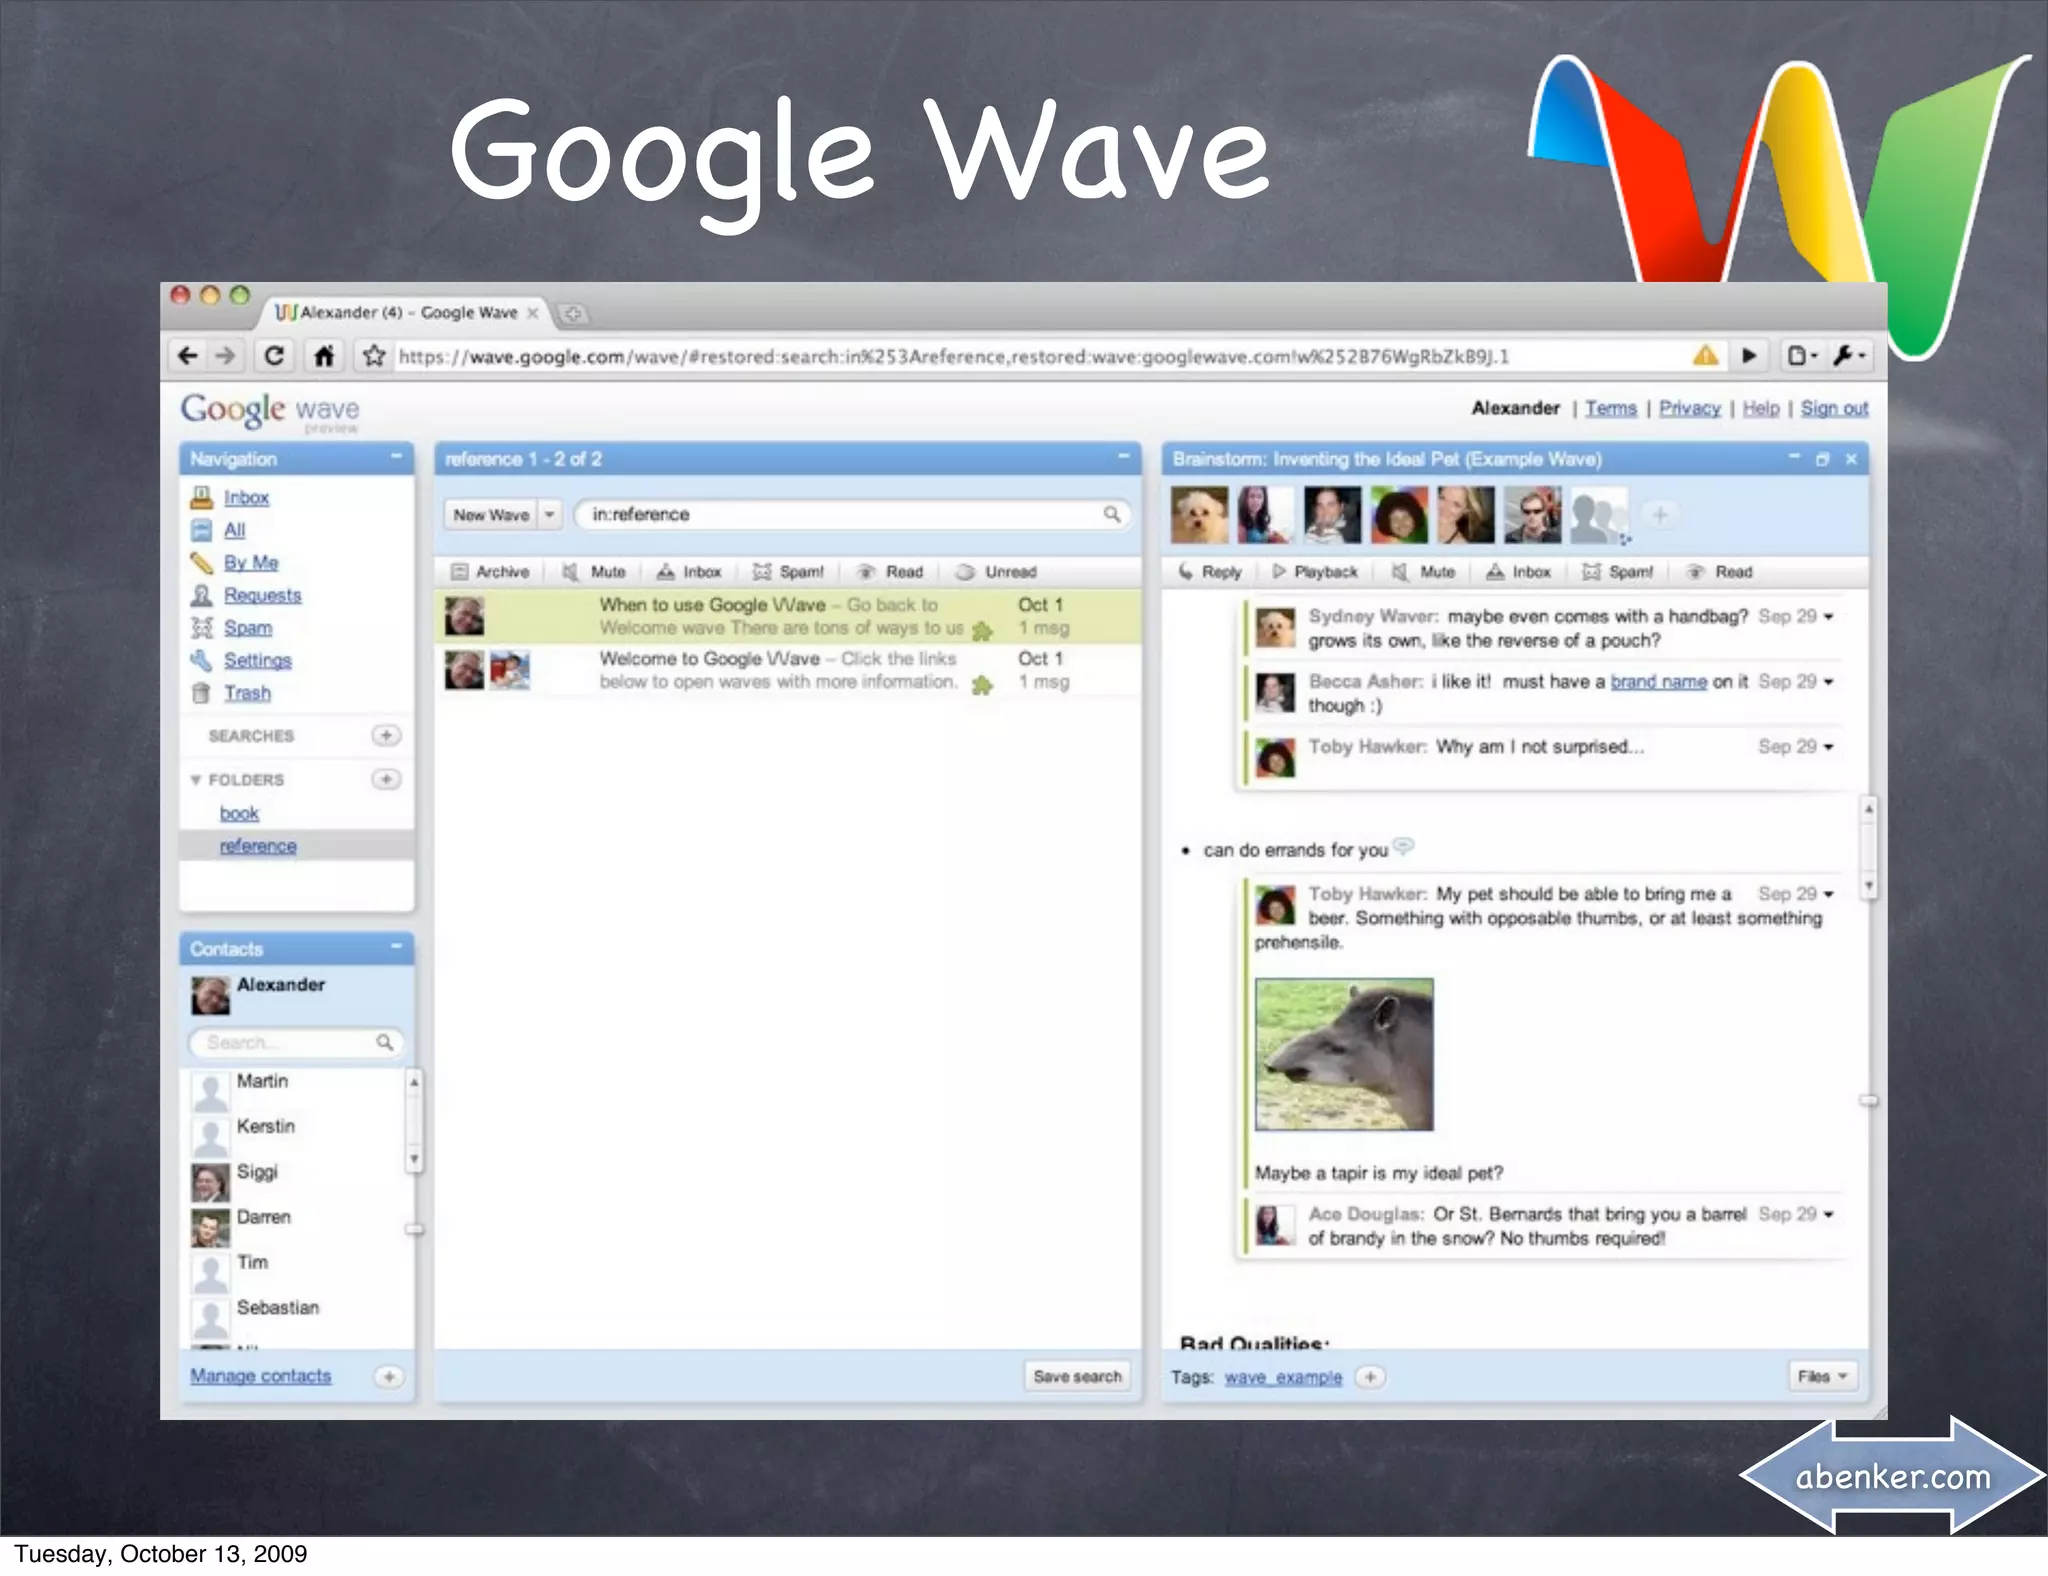Click the Spam! button in wave toolbar
2048x1576 pixels.
coord(1618,572)
